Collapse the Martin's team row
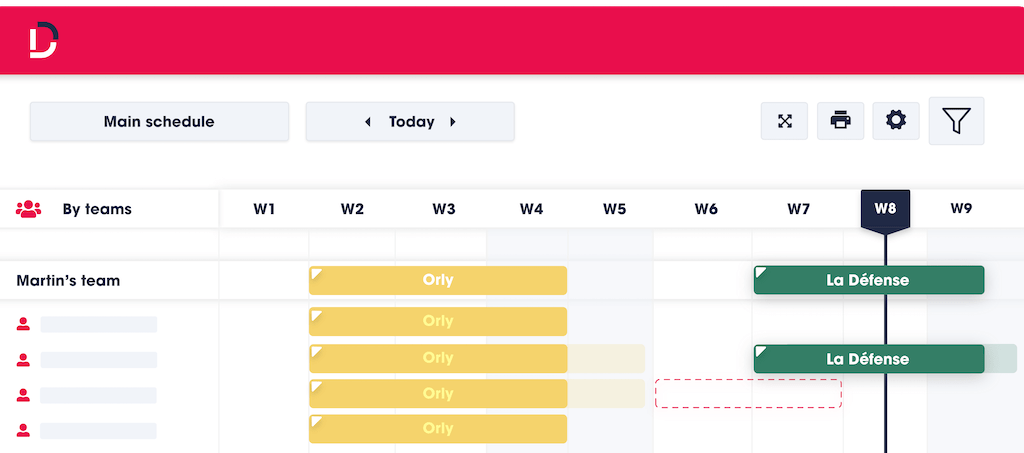This screenshot has height=453, width=1024. [x=68, y=281]
